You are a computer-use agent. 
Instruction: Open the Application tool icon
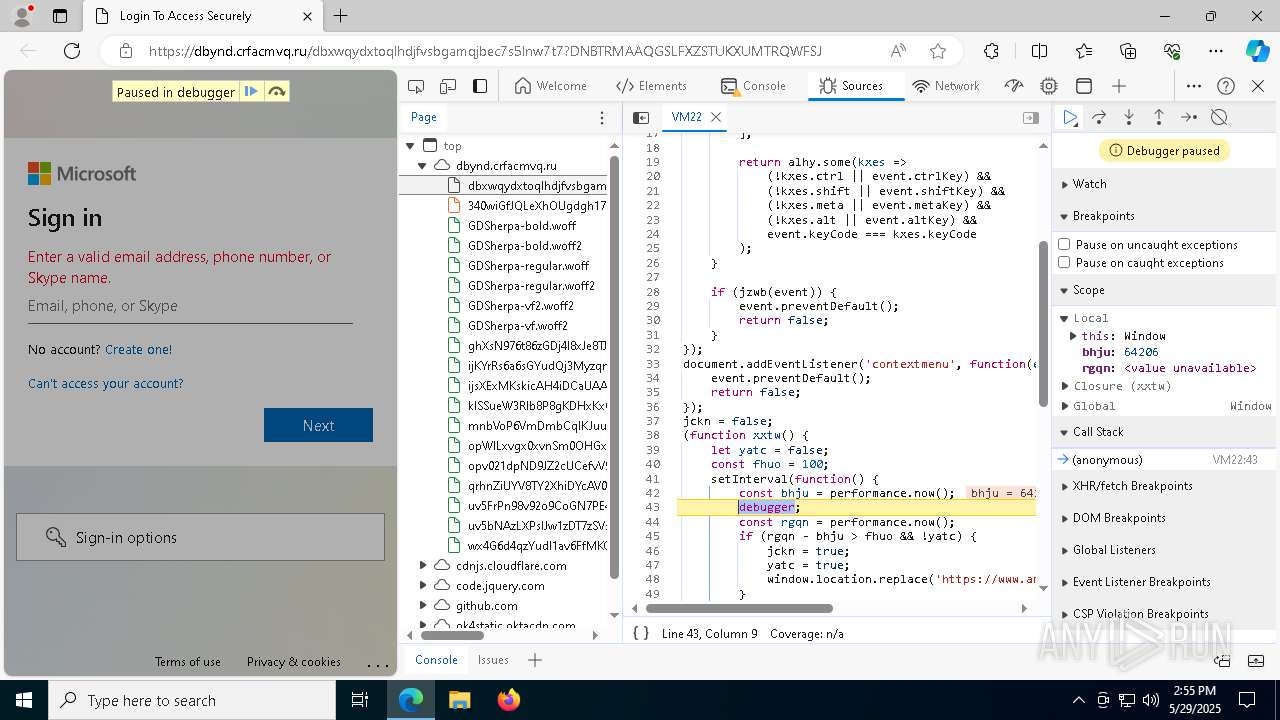click(1084, 86)
